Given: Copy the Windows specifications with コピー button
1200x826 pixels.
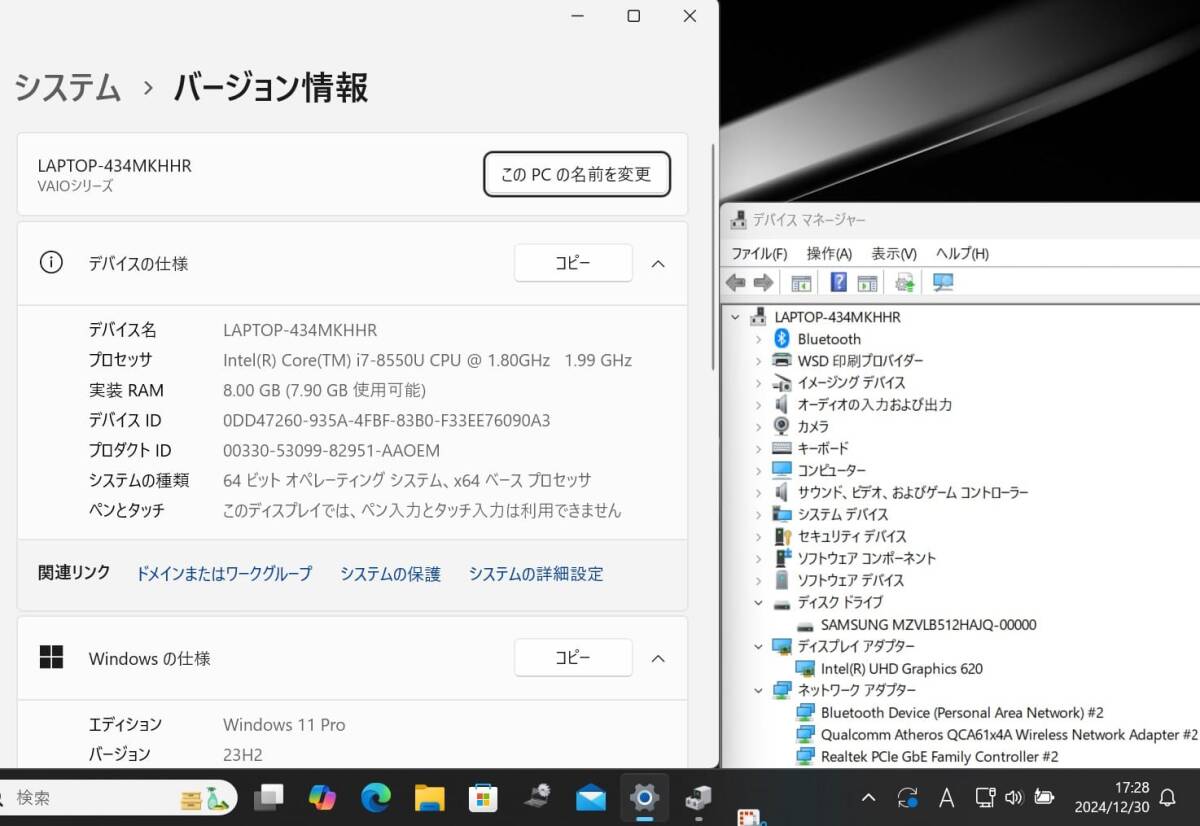Looking at the screenshot, I should [x=573, y=658].
